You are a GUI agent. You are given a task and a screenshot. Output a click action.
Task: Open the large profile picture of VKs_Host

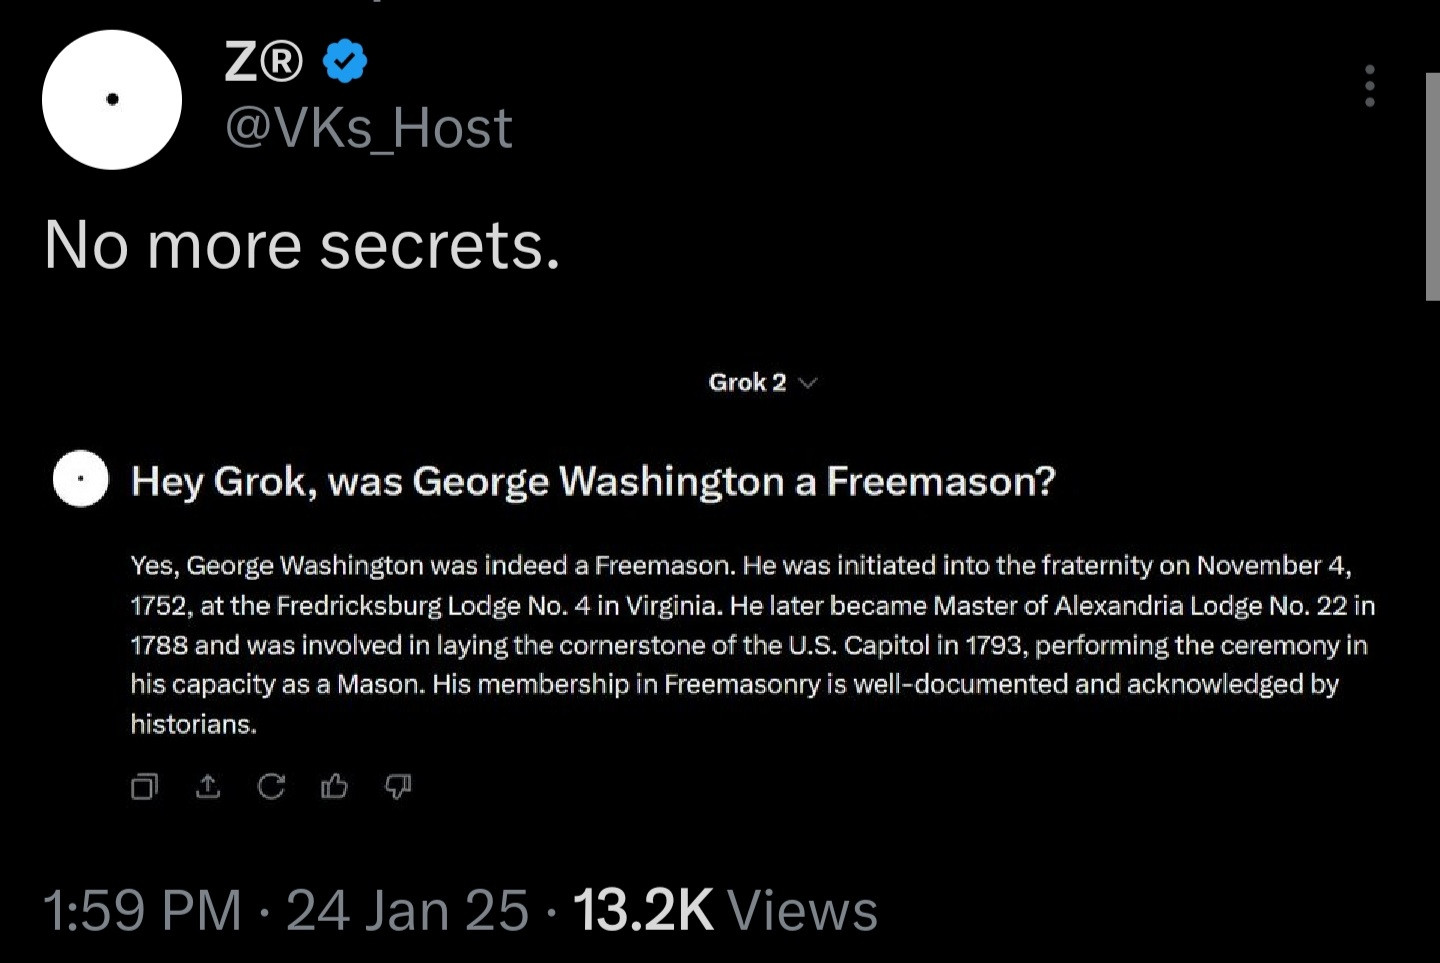(112, 99)
